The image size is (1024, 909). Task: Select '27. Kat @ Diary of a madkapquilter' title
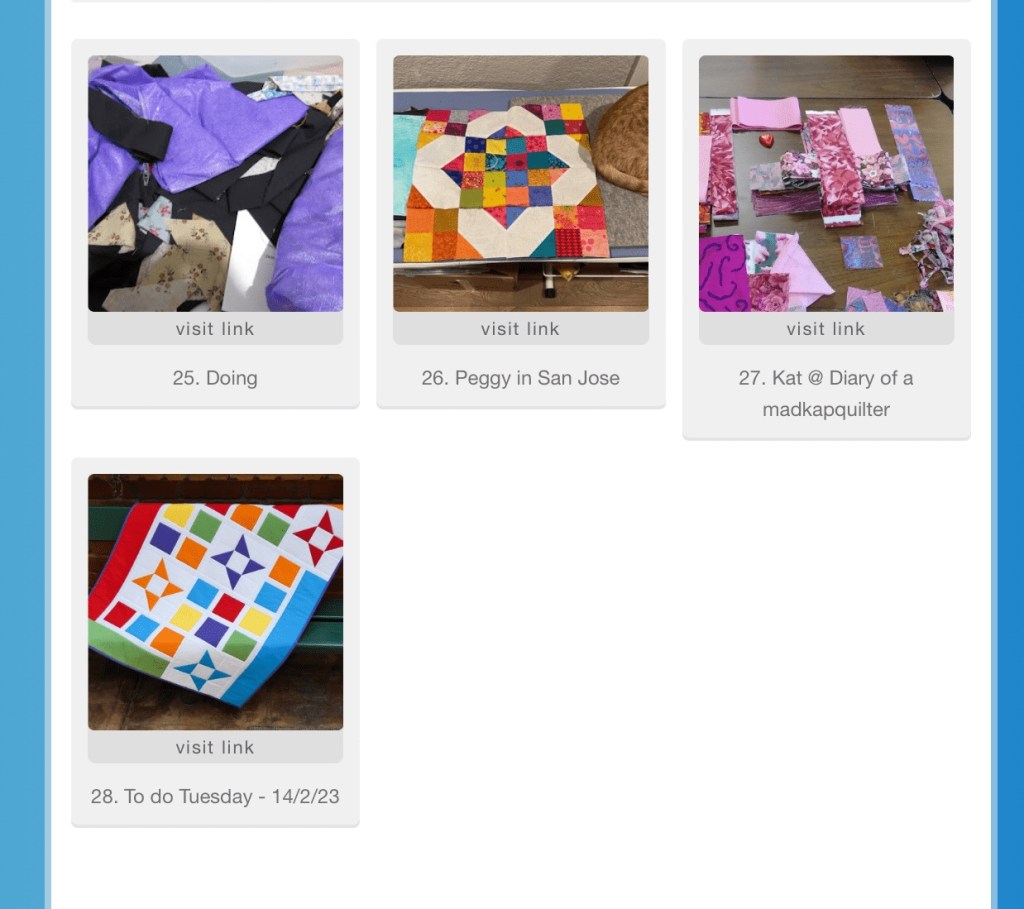(826, 394)
